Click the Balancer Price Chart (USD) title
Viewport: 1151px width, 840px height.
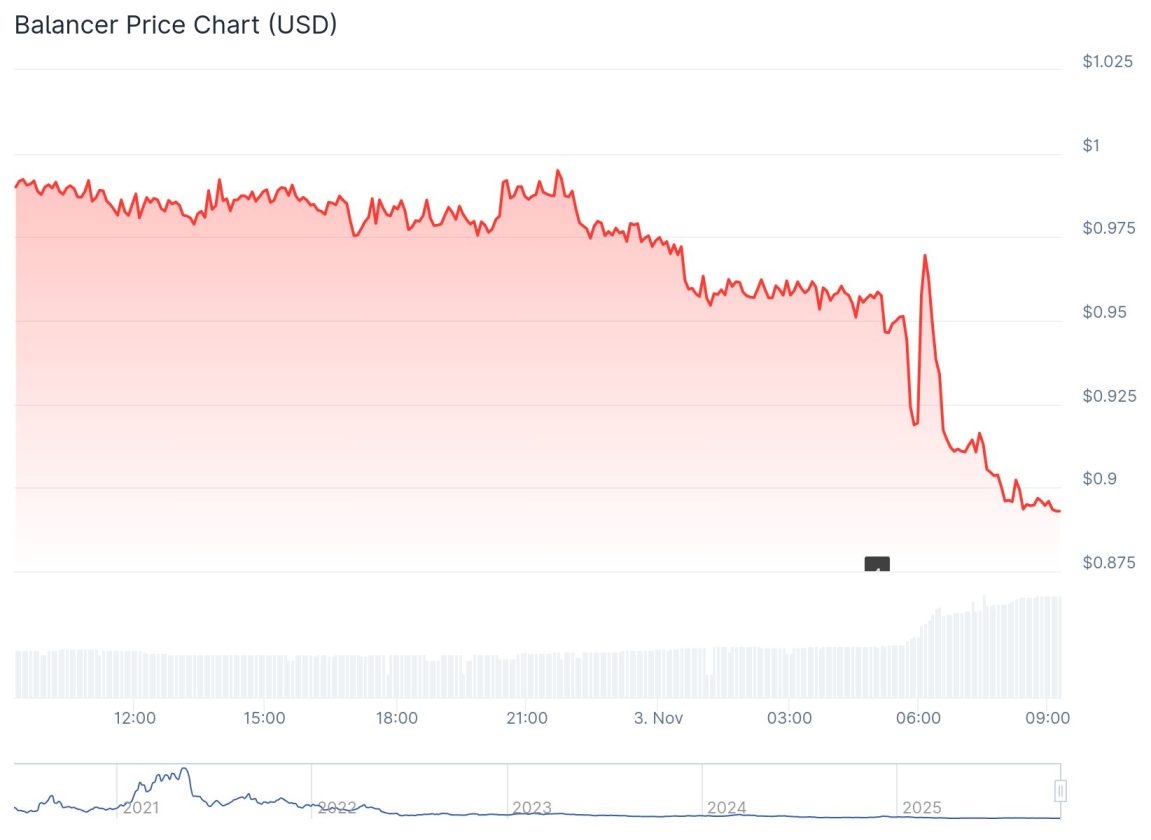(176, 25)
